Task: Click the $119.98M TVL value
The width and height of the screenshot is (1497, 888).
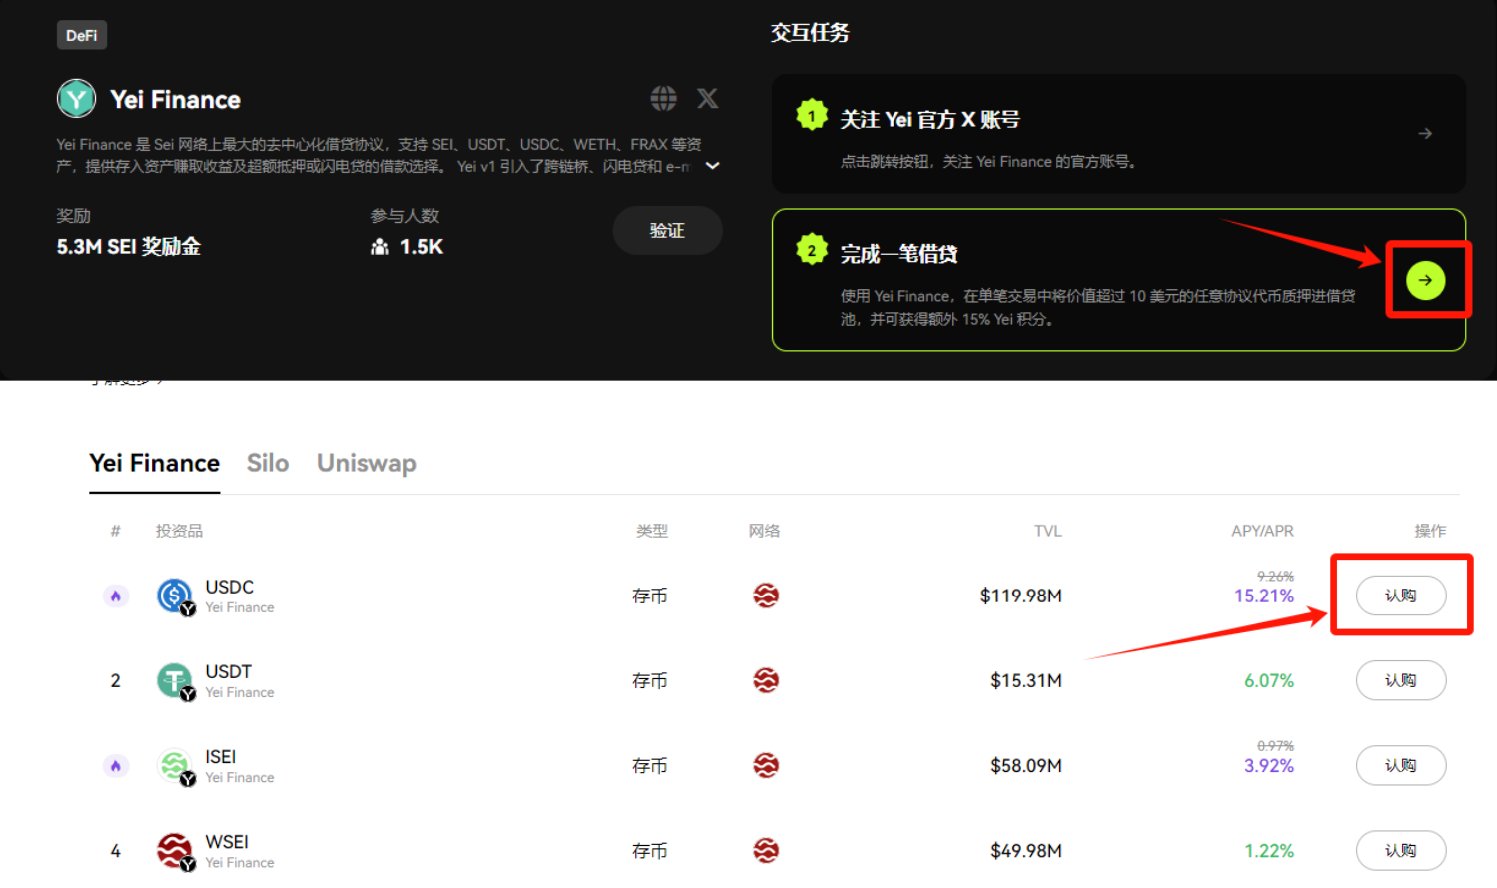Action: (1020, 596)
